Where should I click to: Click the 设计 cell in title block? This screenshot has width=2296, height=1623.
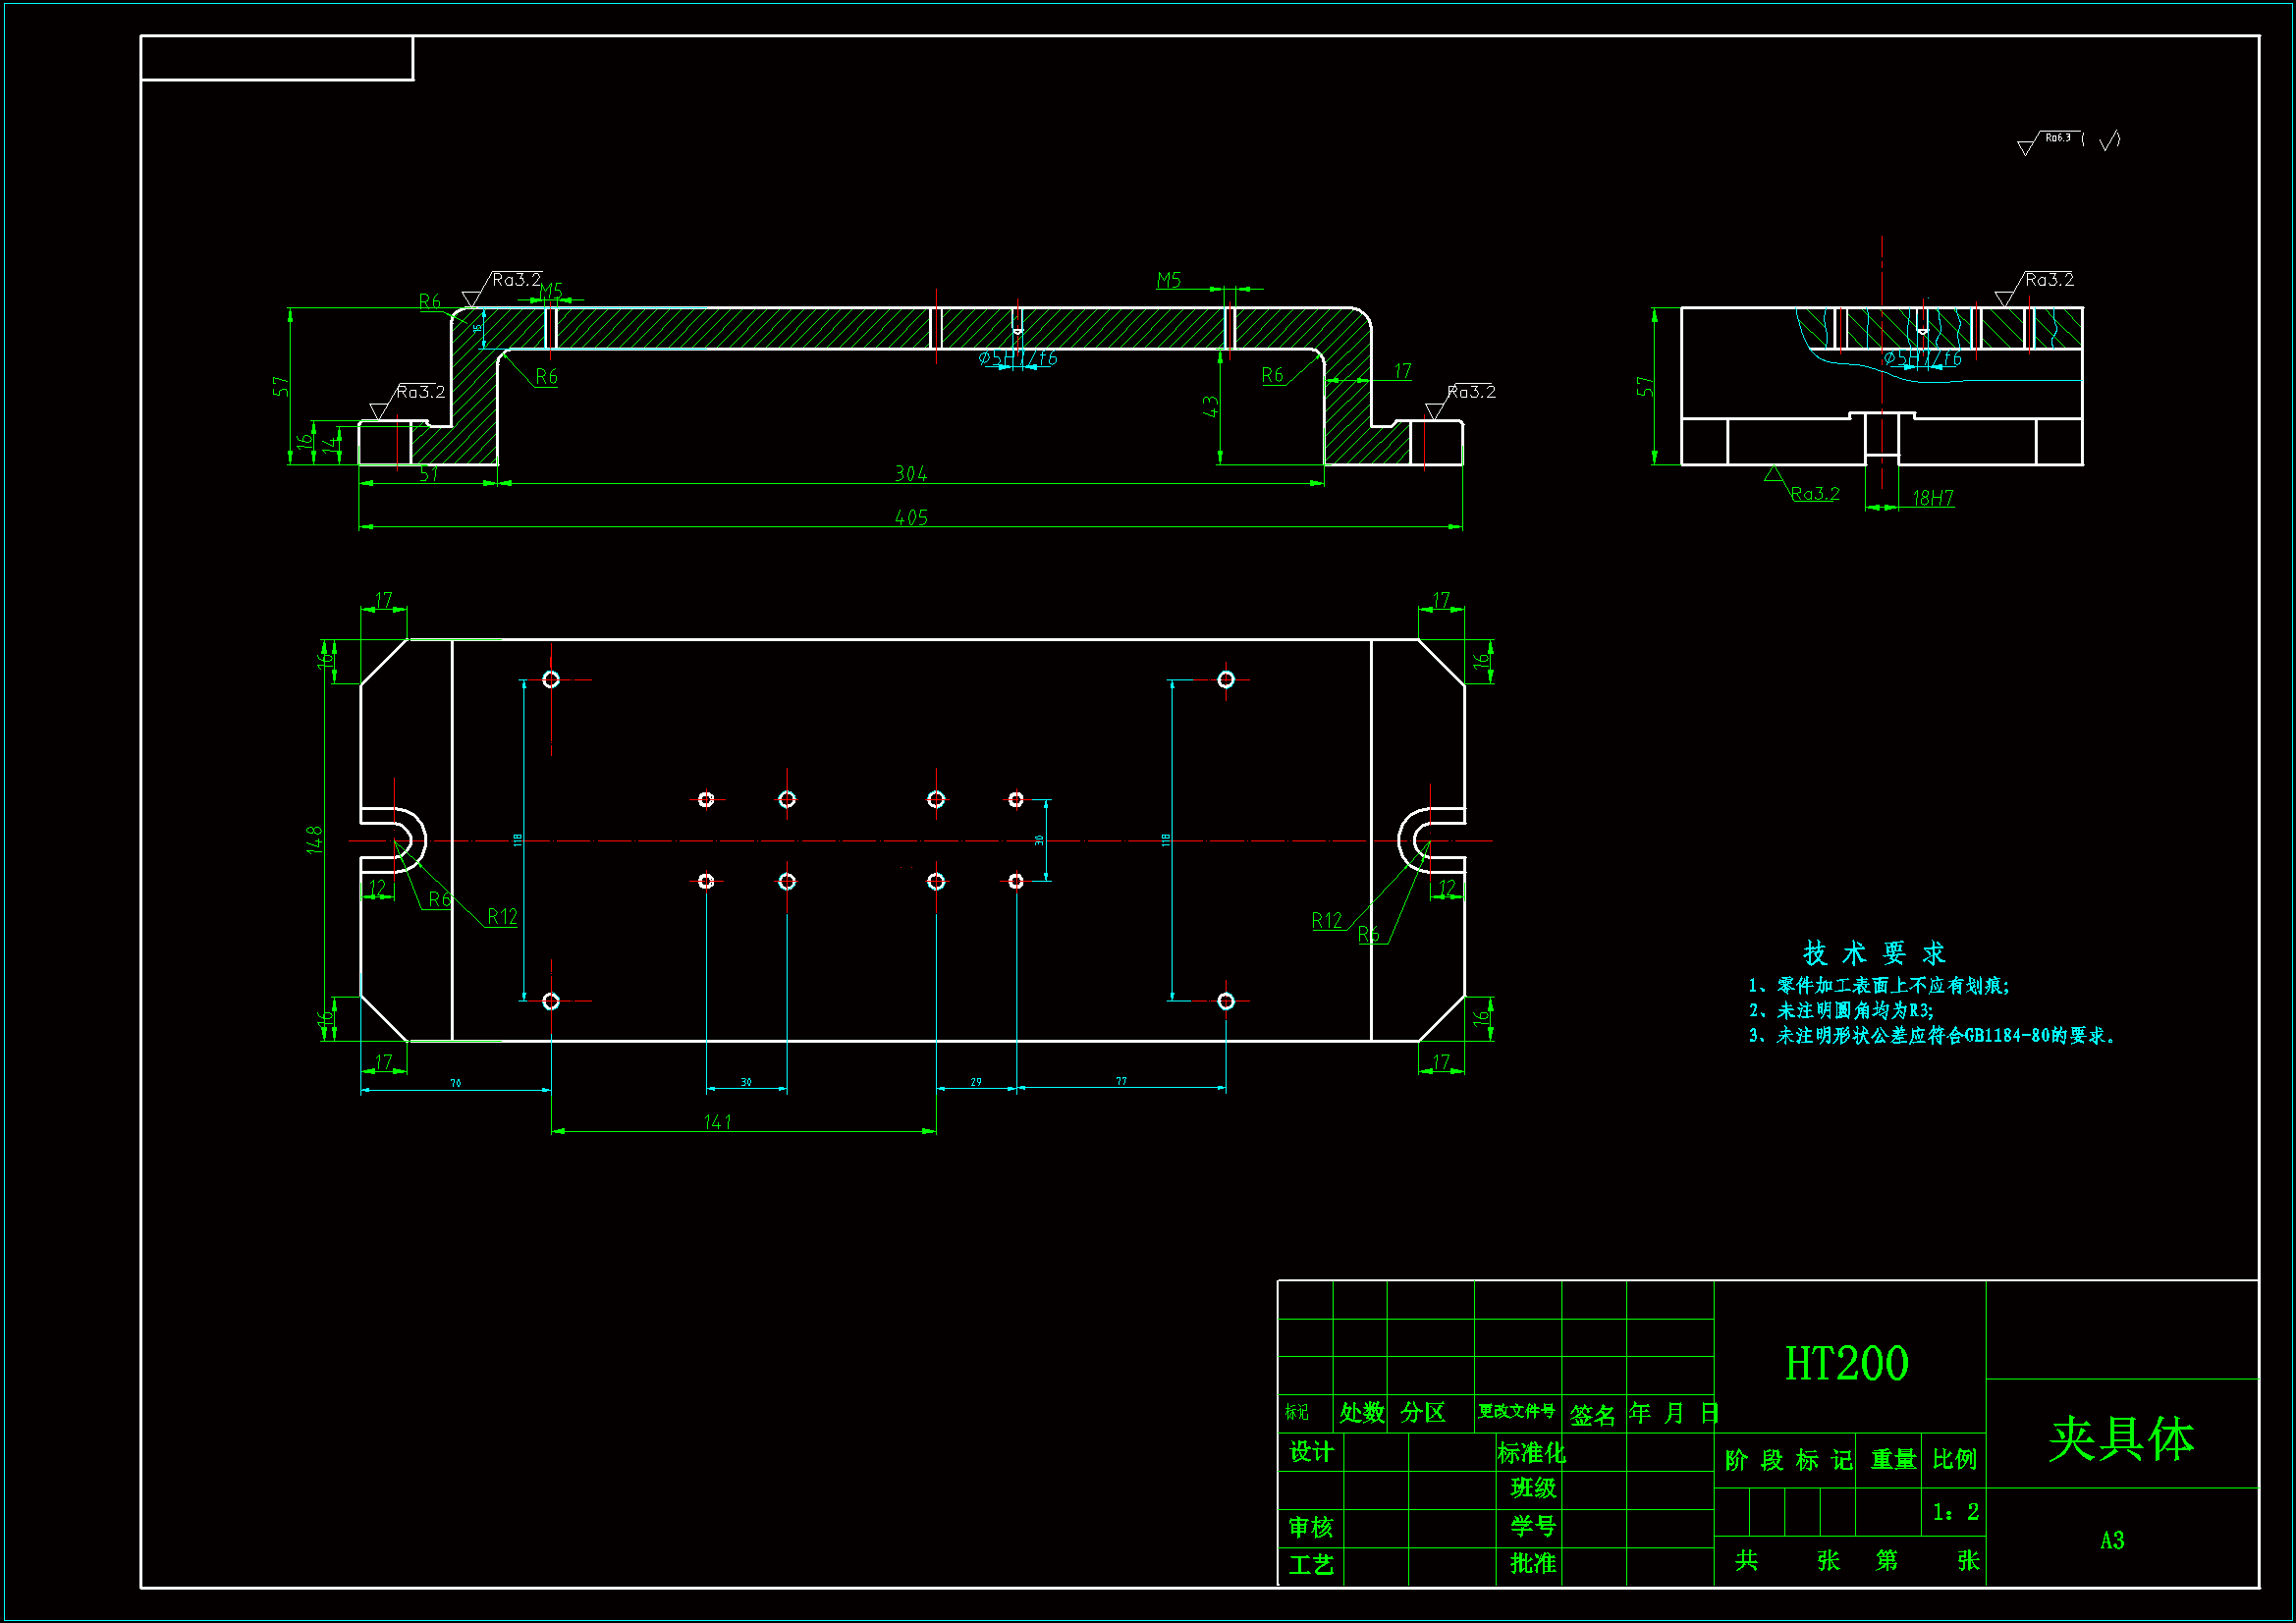click(1310, 1452)
